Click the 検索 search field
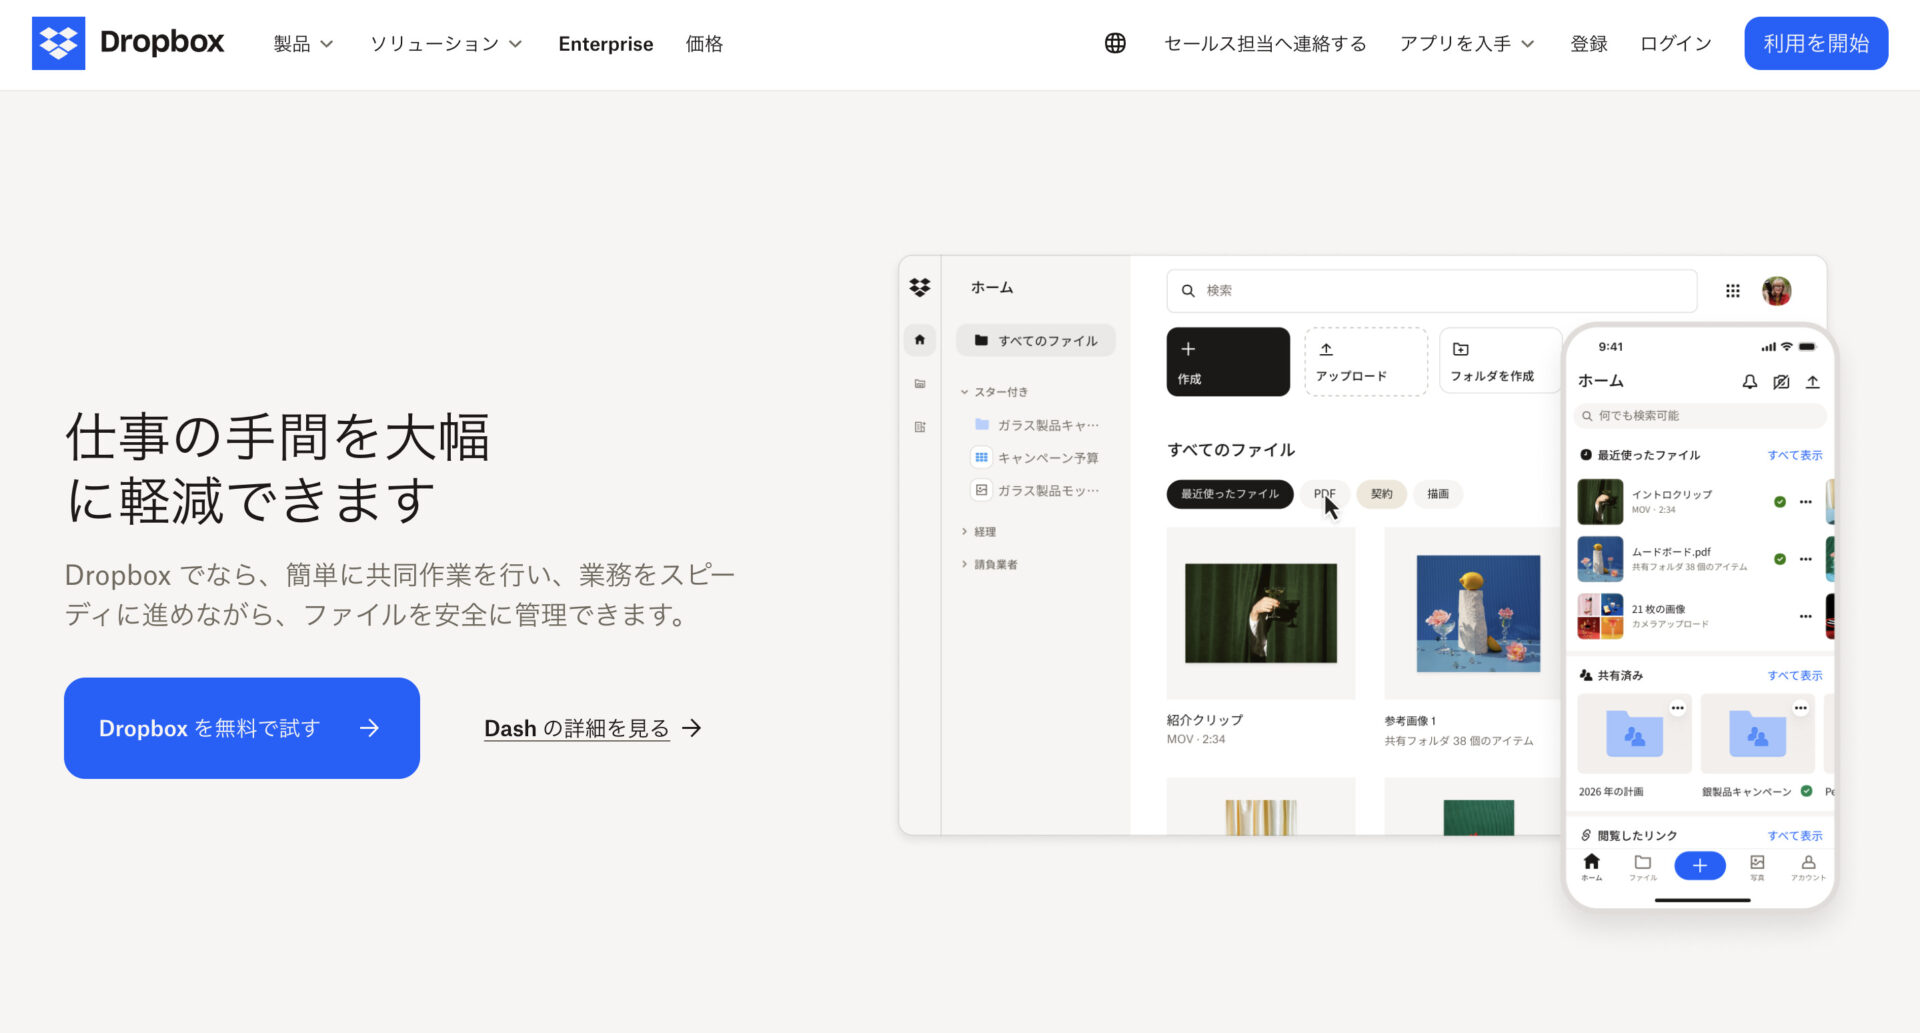Screen dimensions: 1920x1033 1432,291
